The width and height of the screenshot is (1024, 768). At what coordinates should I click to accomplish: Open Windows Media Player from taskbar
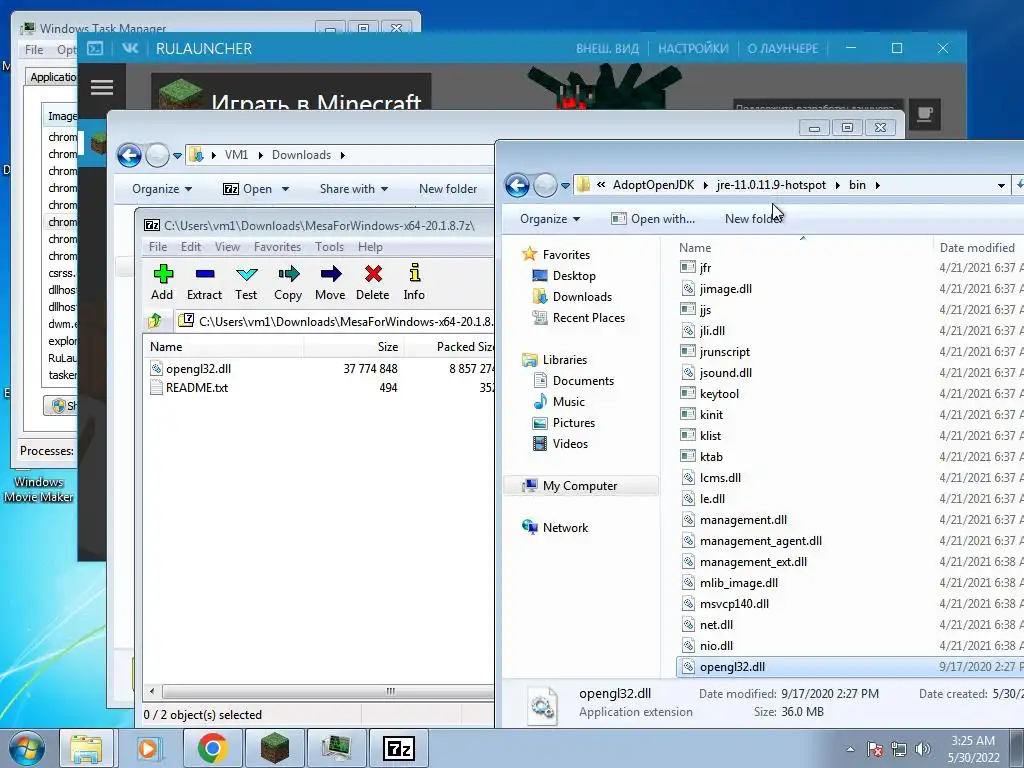[x=148, y=748]
